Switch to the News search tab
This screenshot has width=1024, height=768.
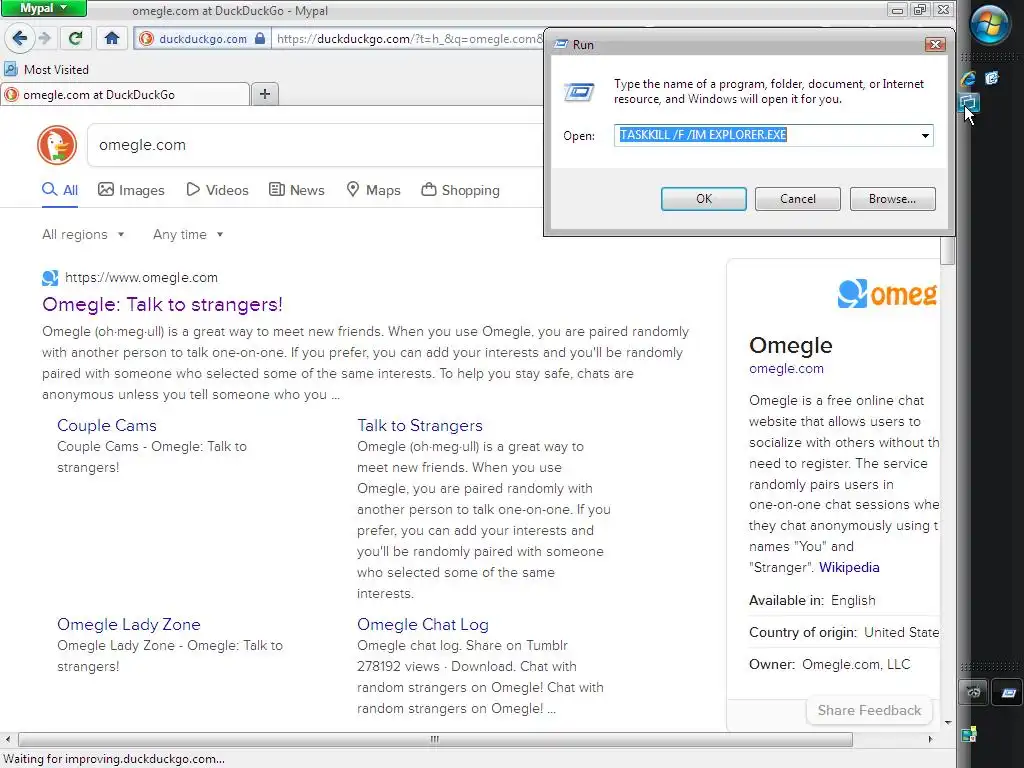point(296,190)
